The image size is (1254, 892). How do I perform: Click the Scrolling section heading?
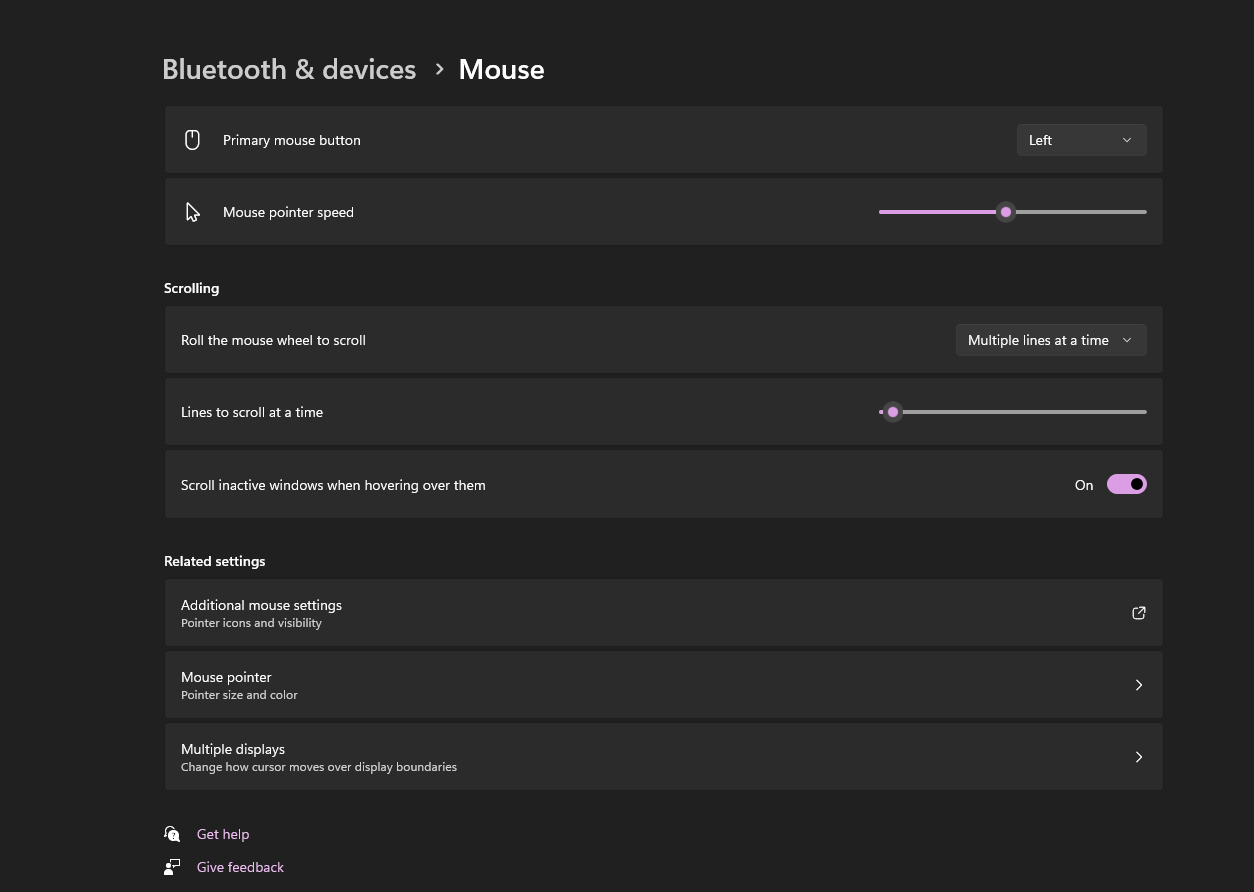[x=191, y=288]
